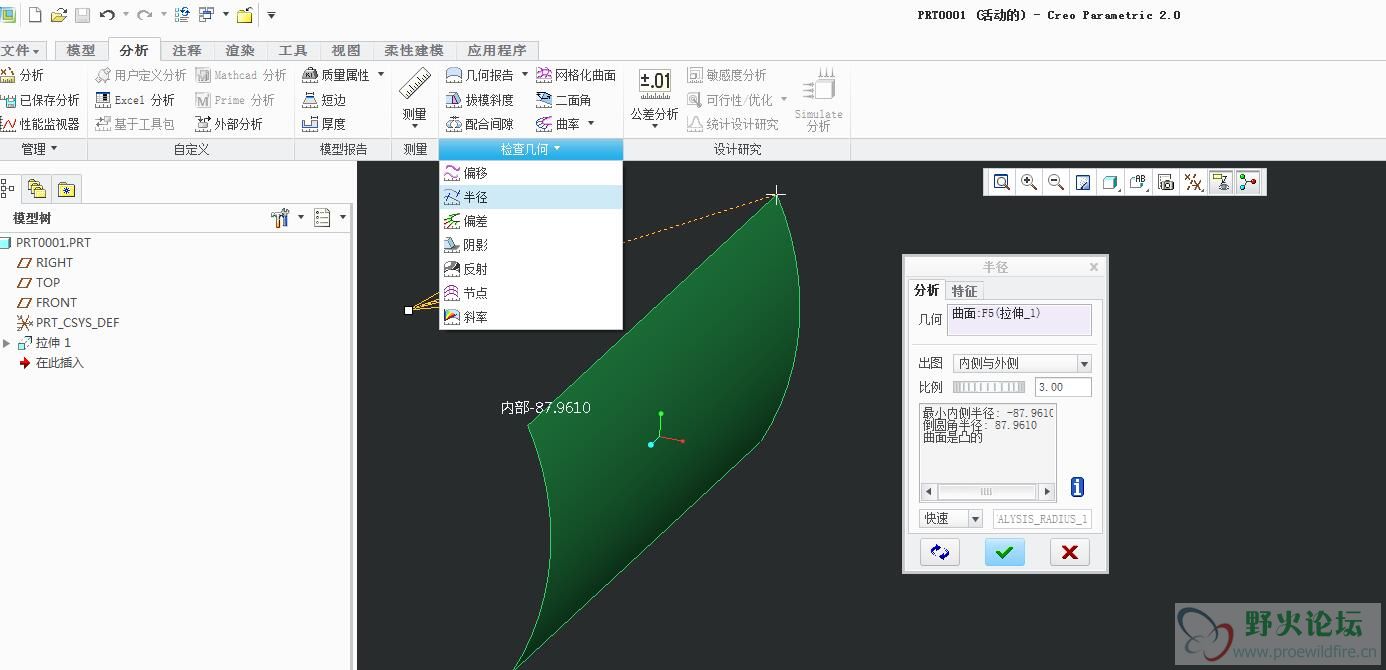This screenshot has height=670, width=1386.
Task: Run 二面角 dihedral angle analysis
Action: (563, 100)
